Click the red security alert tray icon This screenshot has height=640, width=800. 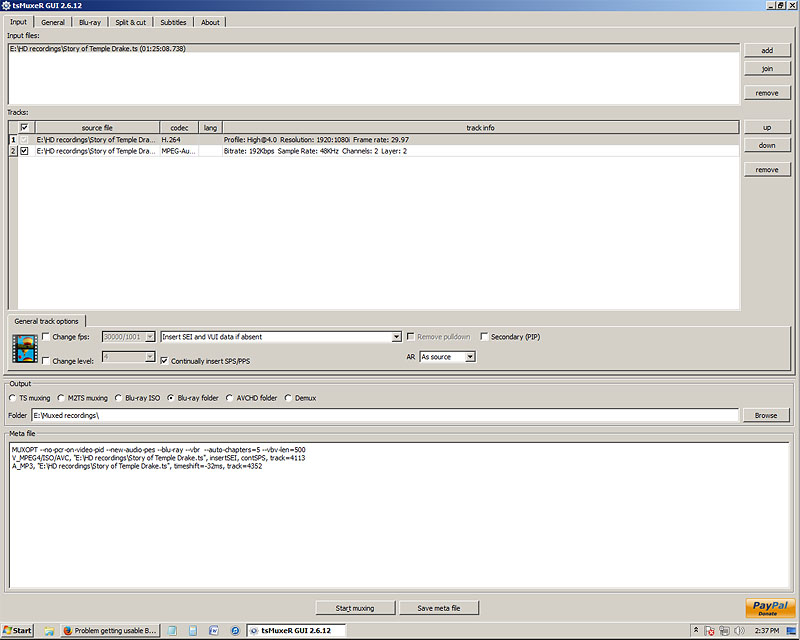point(710,631)
